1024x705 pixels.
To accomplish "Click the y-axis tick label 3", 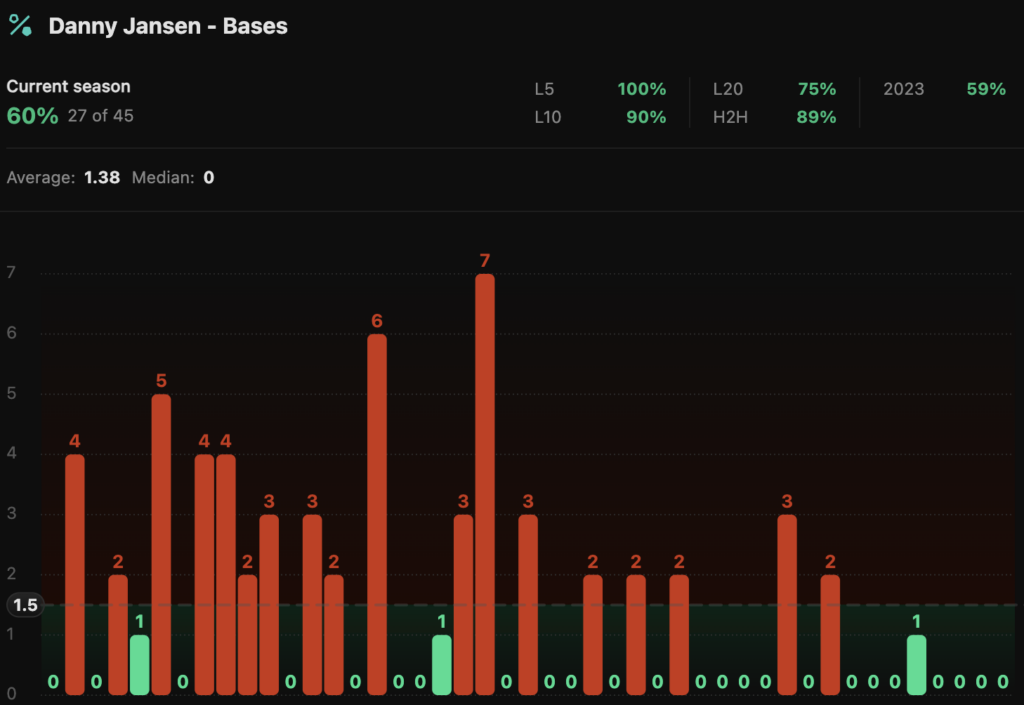I will tap(11, 513).
